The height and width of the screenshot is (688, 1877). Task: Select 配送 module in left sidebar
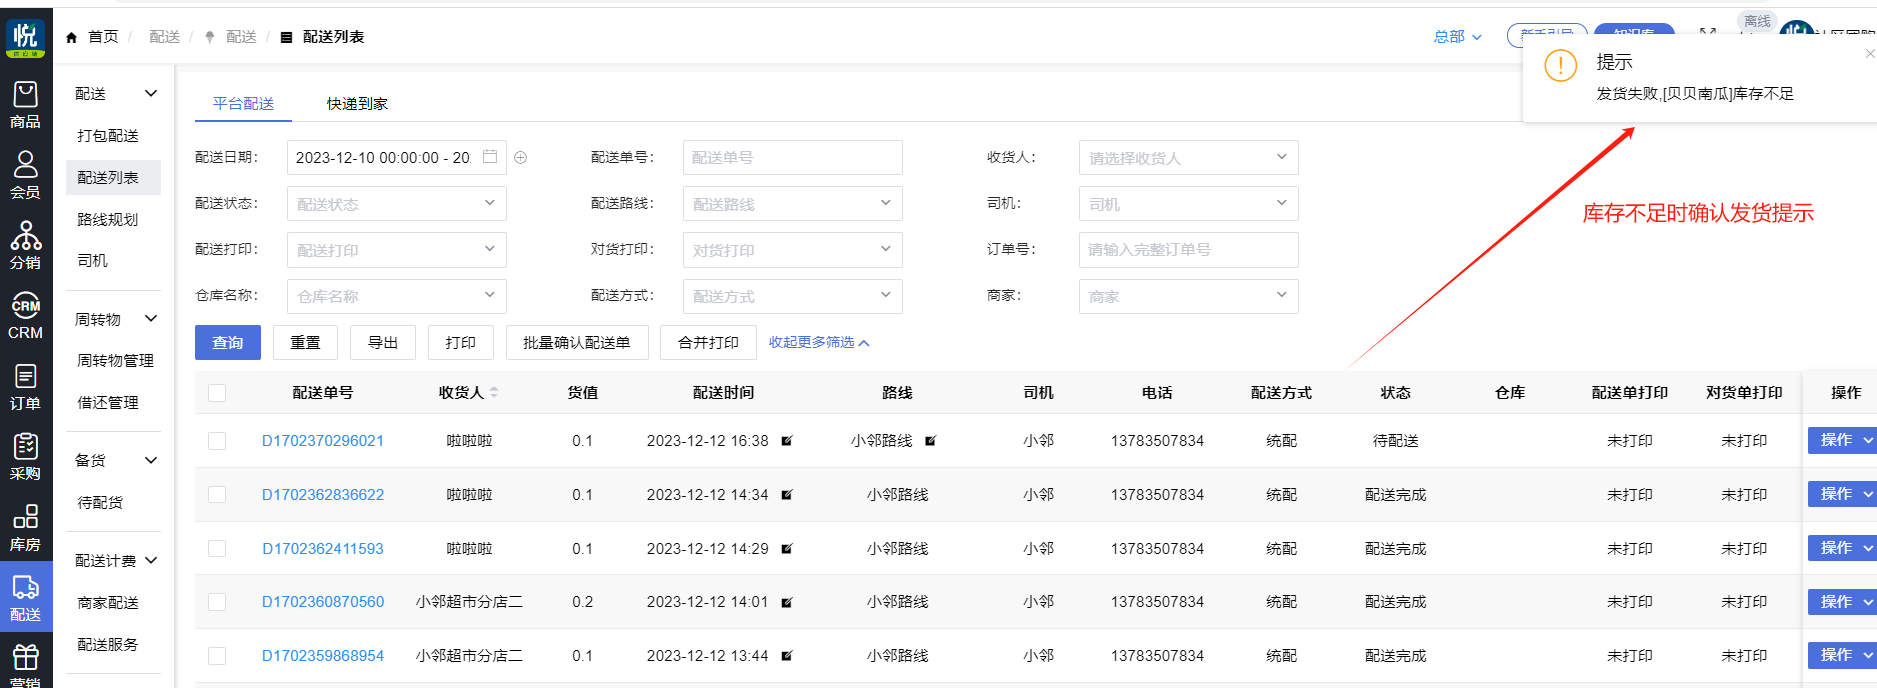[25, 598]
